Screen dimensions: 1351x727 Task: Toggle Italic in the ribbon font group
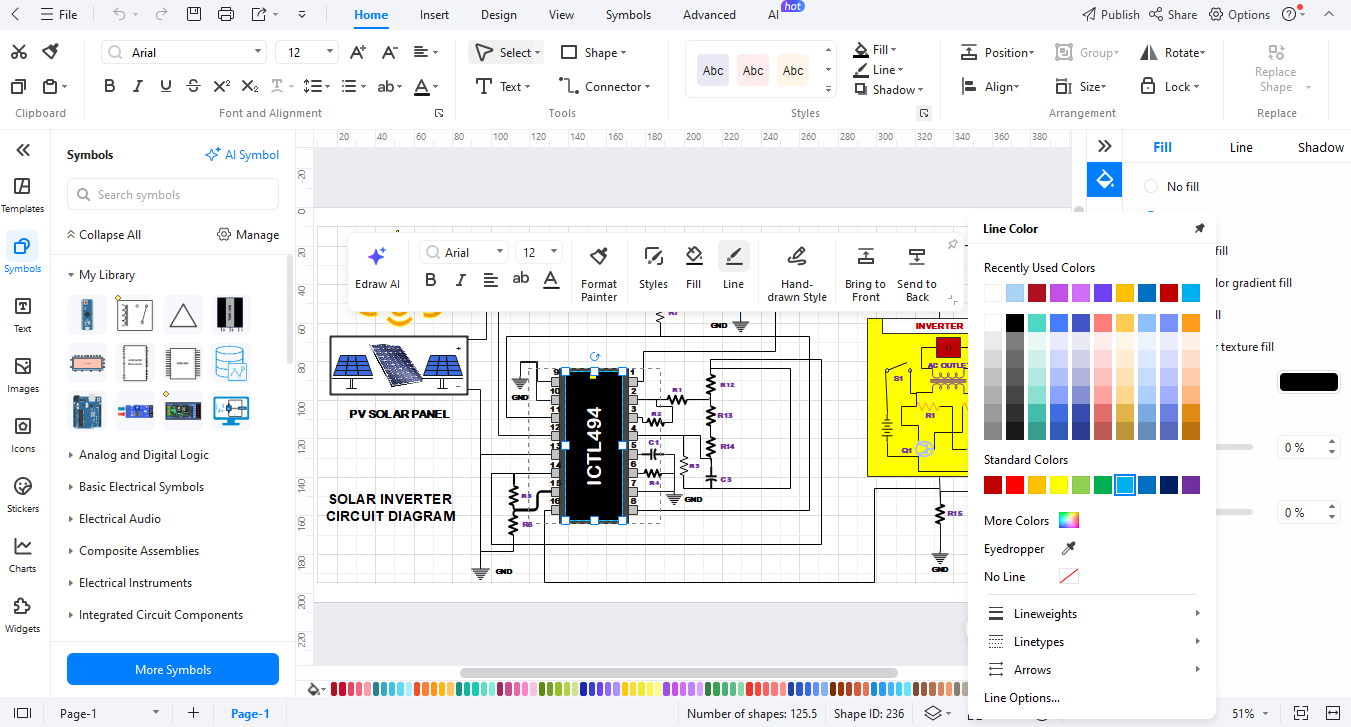tap(138, 87)
